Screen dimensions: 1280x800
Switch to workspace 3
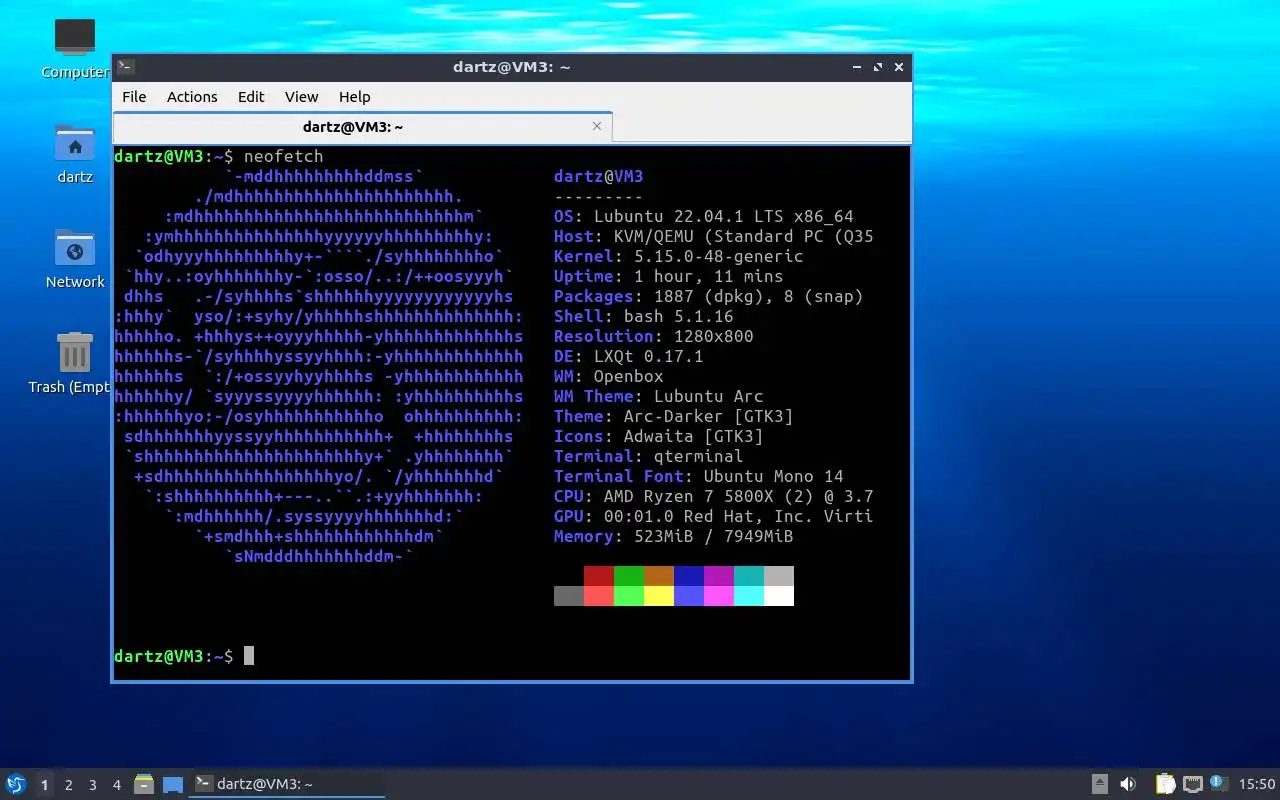[92, 785]
